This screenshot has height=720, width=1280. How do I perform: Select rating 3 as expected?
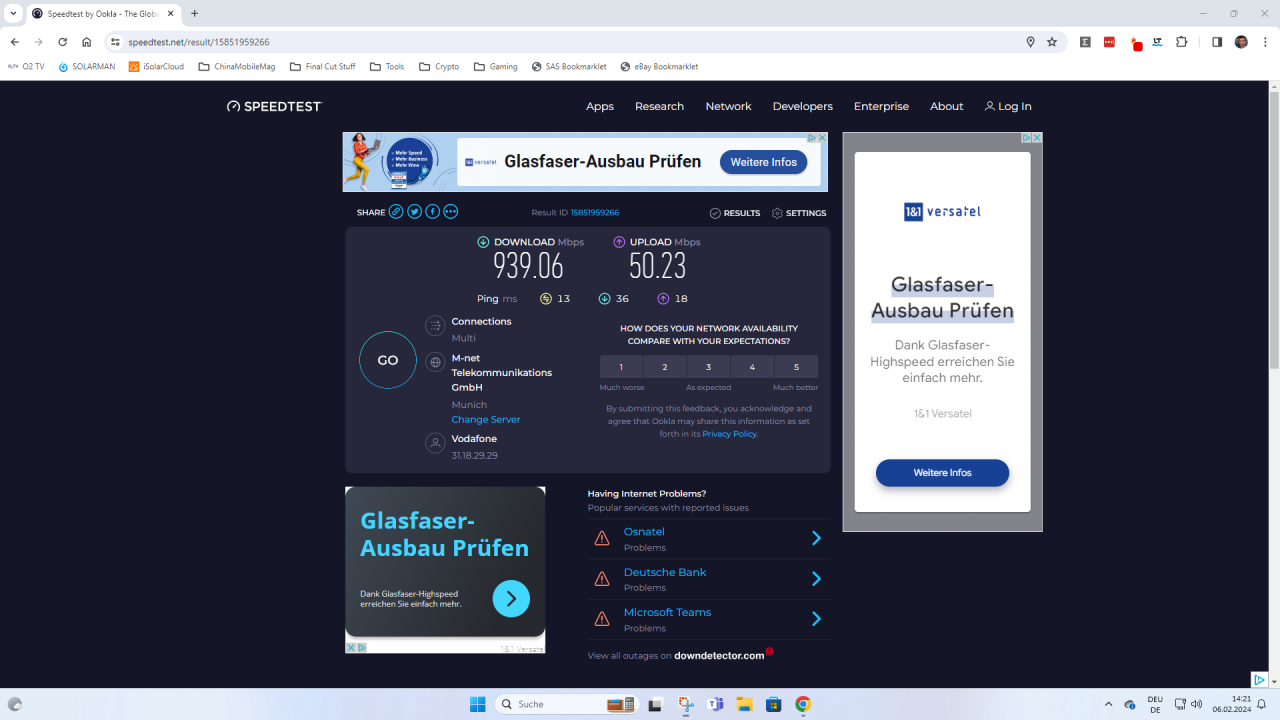click(x=709, y=367)
